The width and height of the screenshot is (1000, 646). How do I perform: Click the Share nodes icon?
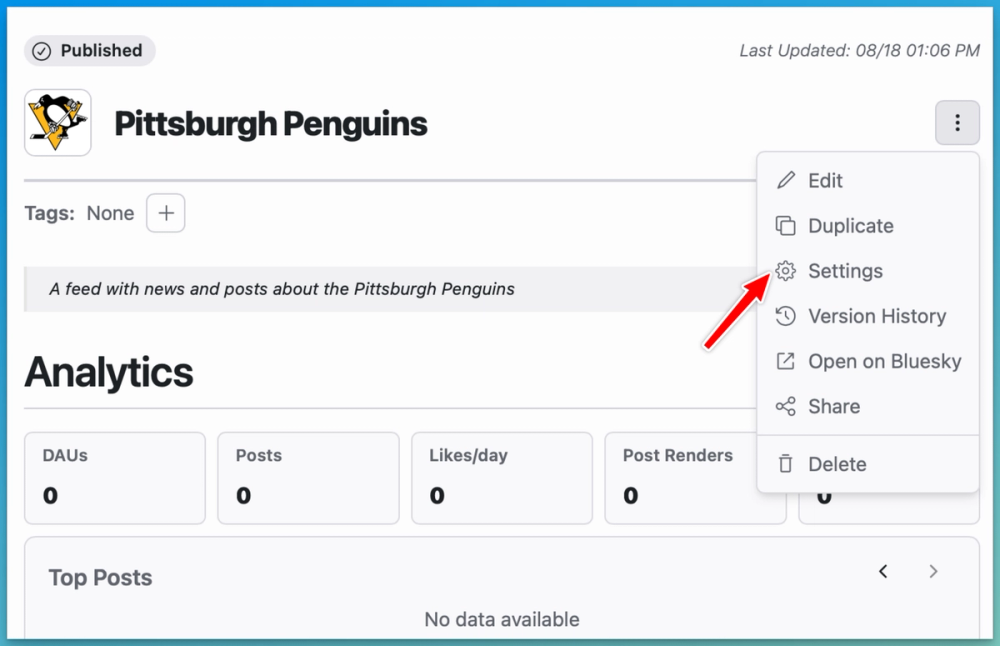[786, 406]
